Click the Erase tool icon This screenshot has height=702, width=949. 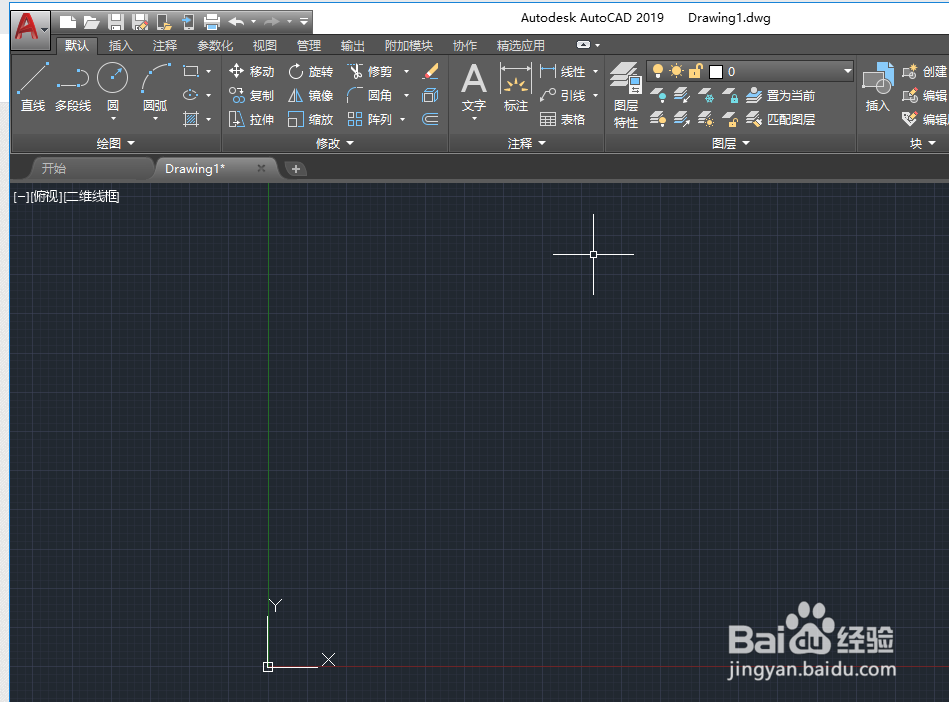430,71
